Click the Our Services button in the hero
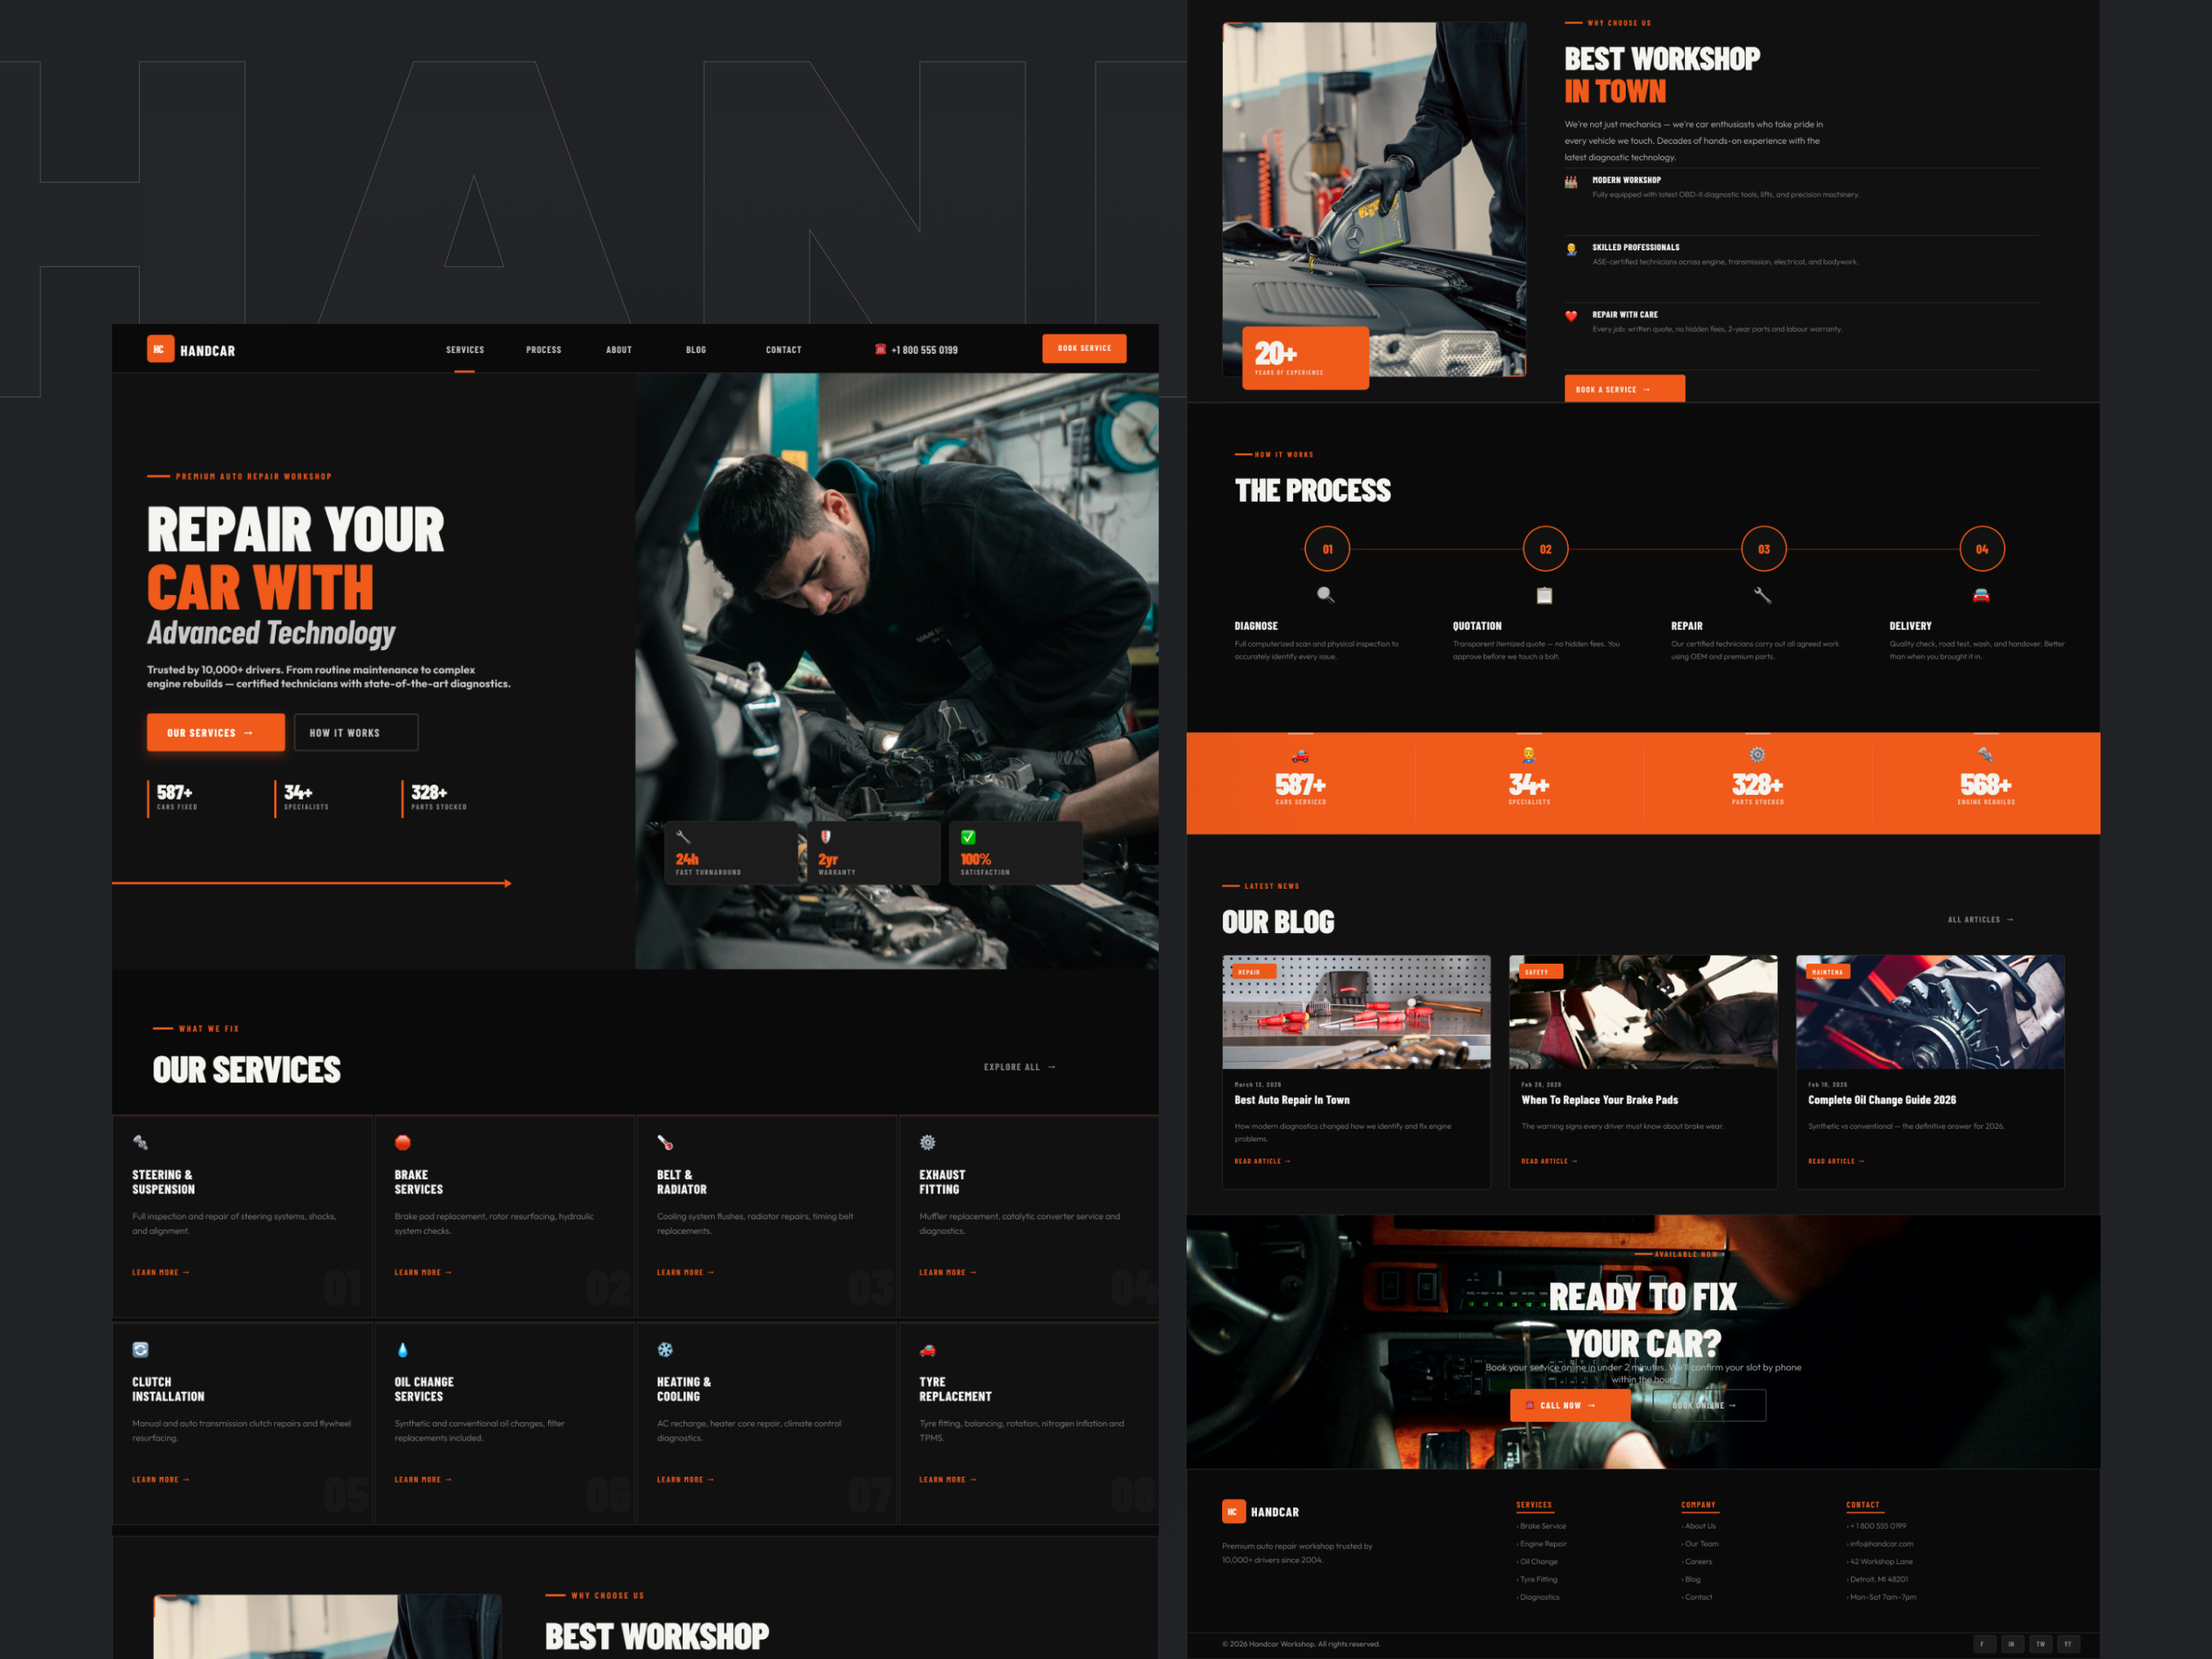2212x1659 pixels. tap(215, 732)
